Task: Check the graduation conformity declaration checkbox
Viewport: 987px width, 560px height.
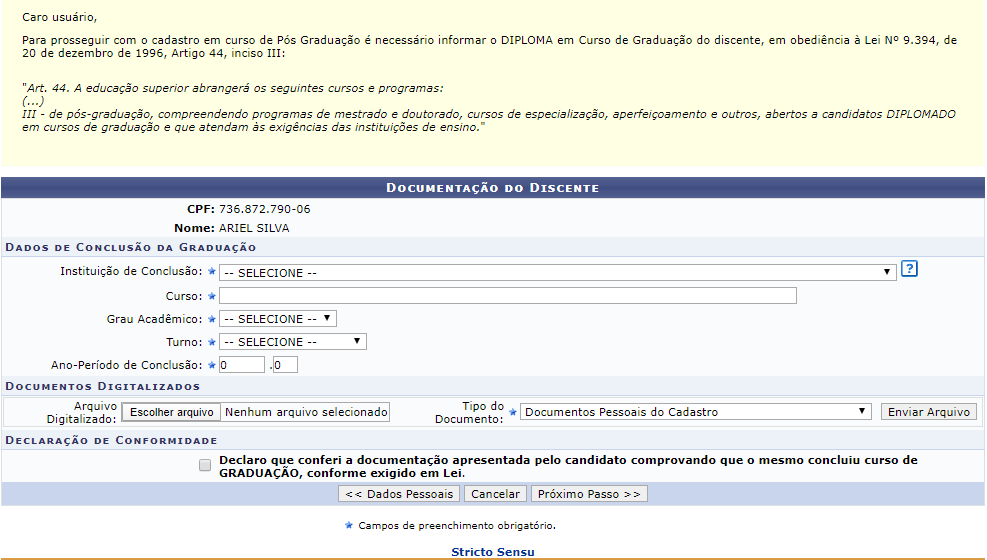Action: pos(205,465)
